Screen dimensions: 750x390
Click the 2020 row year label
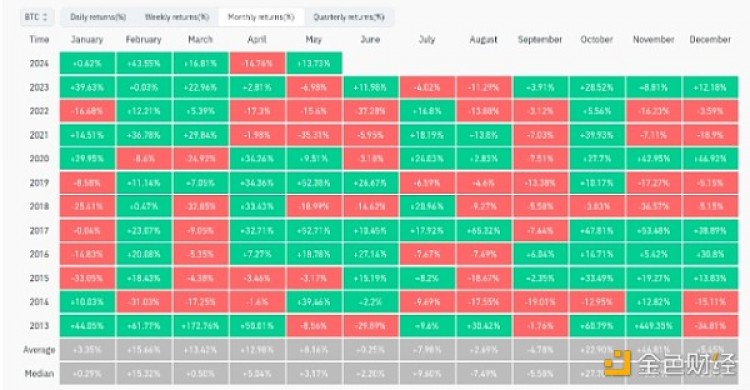[39, 159]
